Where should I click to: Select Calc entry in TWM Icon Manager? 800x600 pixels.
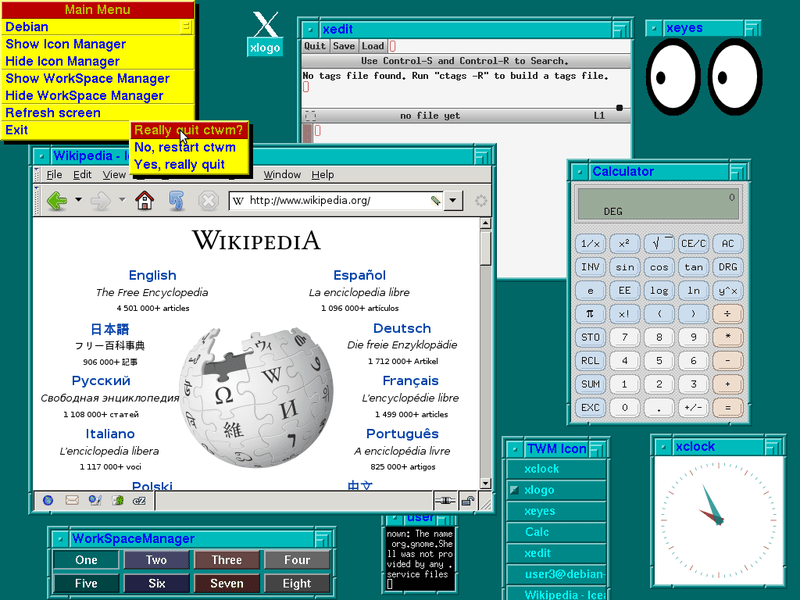[557, 532]
